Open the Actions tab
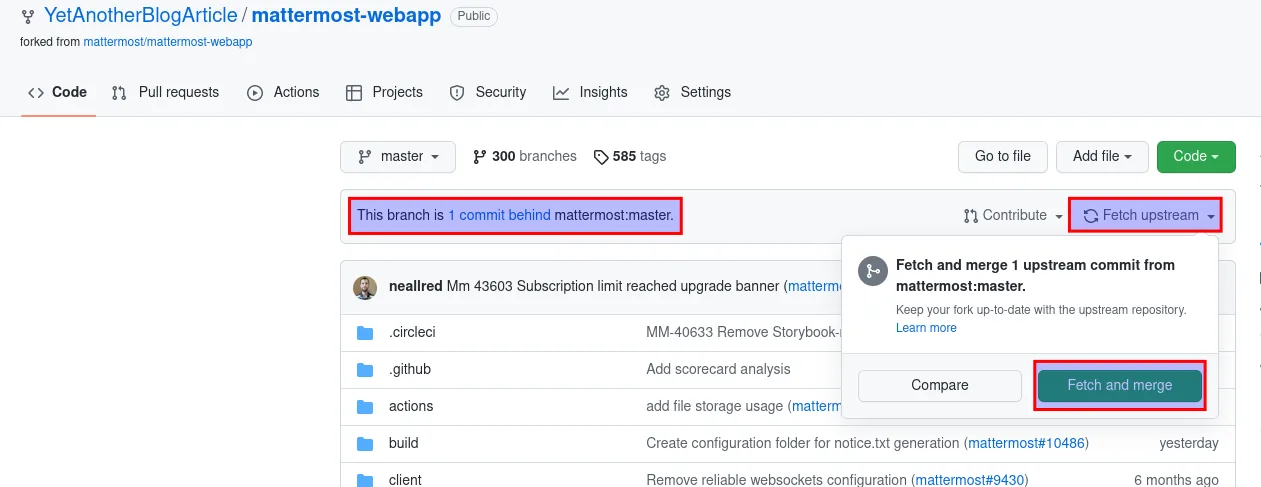 [x=283, y=92]
